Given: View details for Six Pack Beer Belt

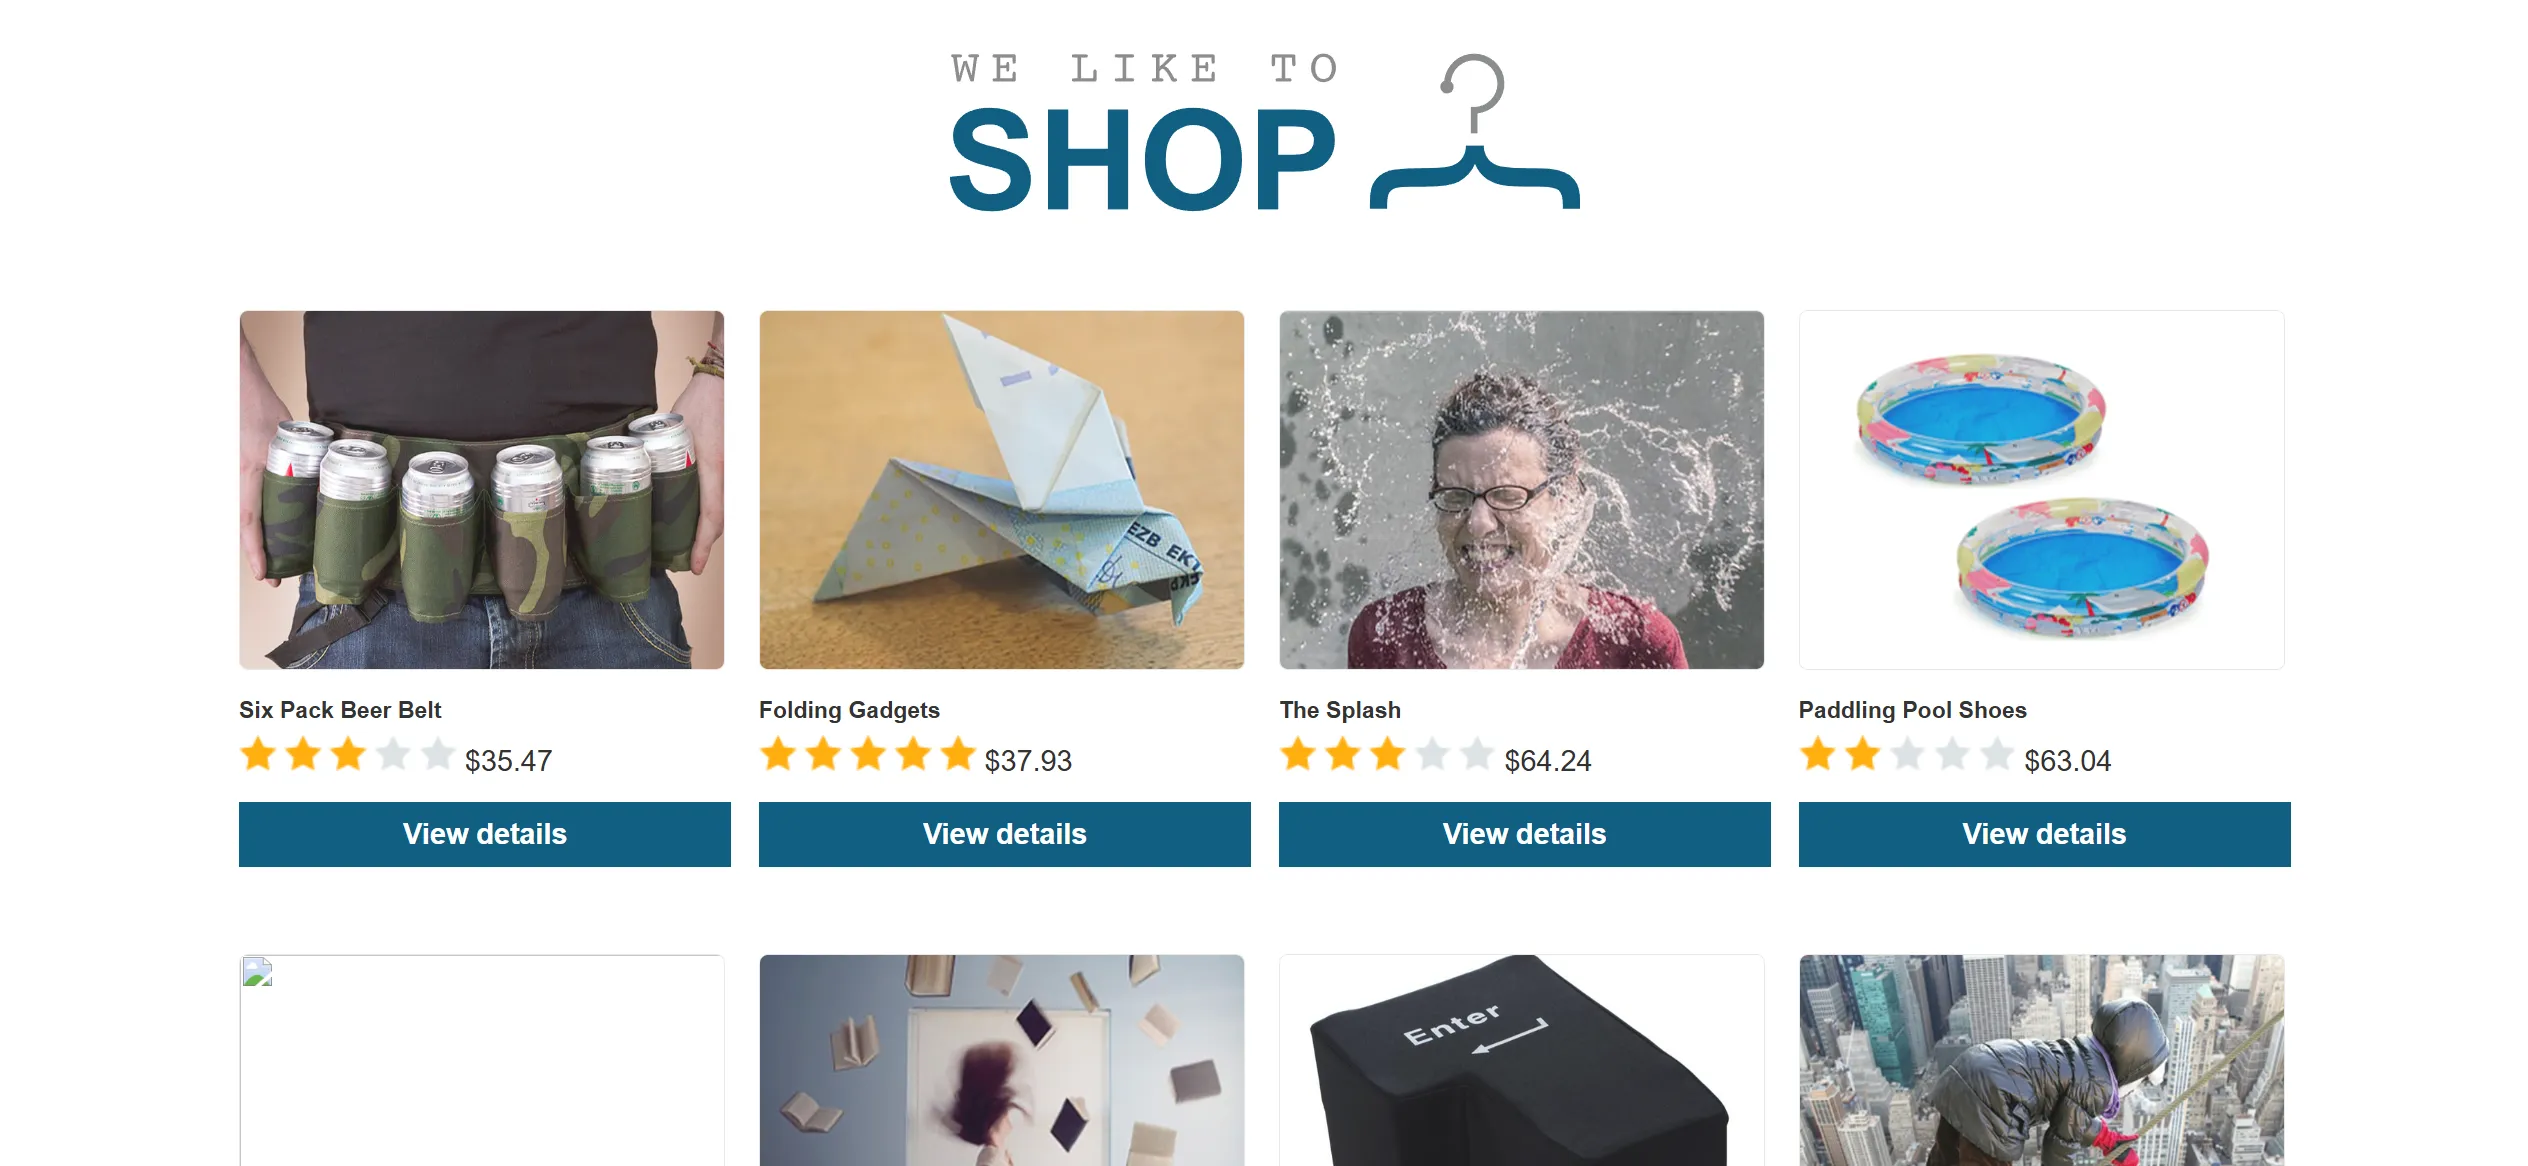Looking at the screenshot, I should coord(485,834).
